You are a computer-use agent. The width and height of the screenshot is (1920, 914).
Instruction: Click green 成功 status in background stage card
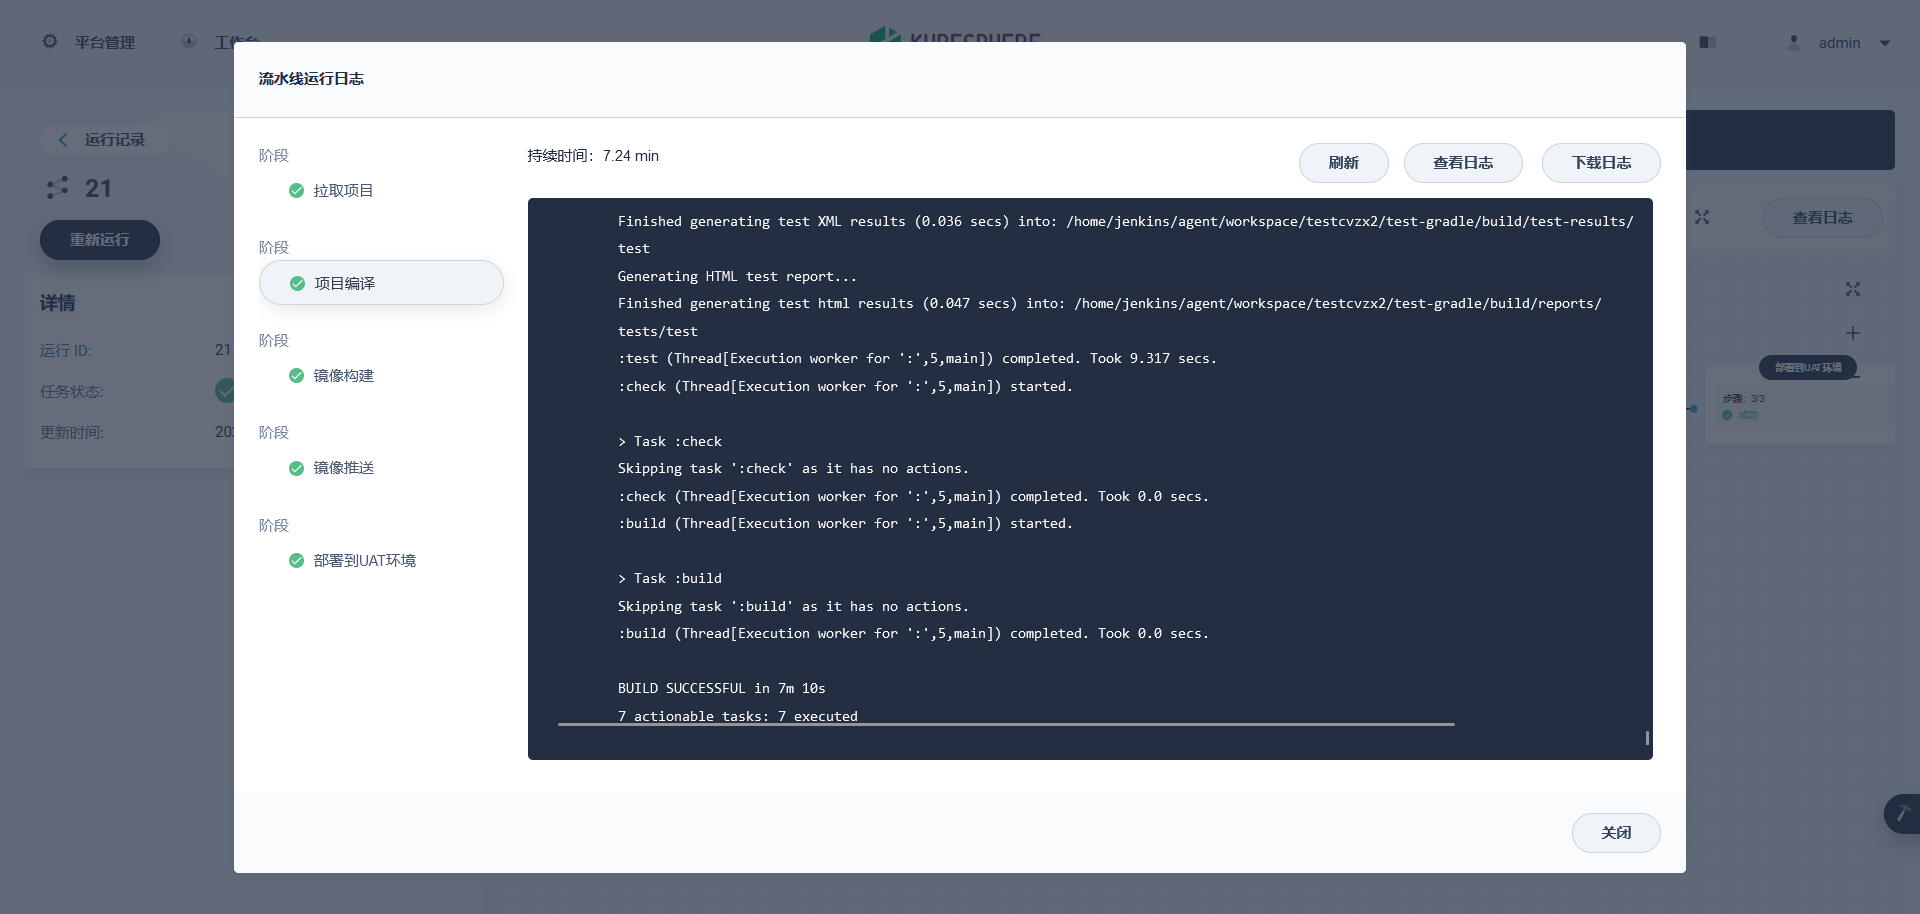coord(1740,415)
